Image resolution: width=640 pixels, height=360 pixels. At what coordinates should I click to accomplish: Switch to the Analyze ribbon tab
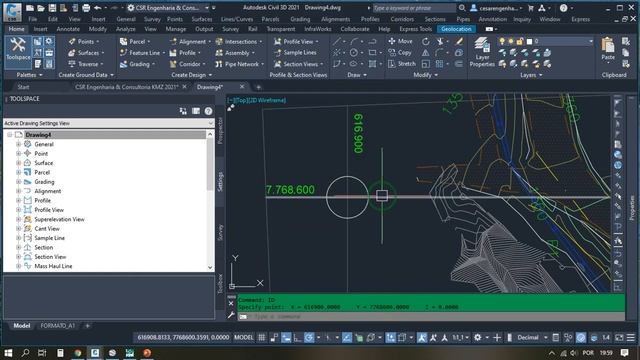coord(125,29)
